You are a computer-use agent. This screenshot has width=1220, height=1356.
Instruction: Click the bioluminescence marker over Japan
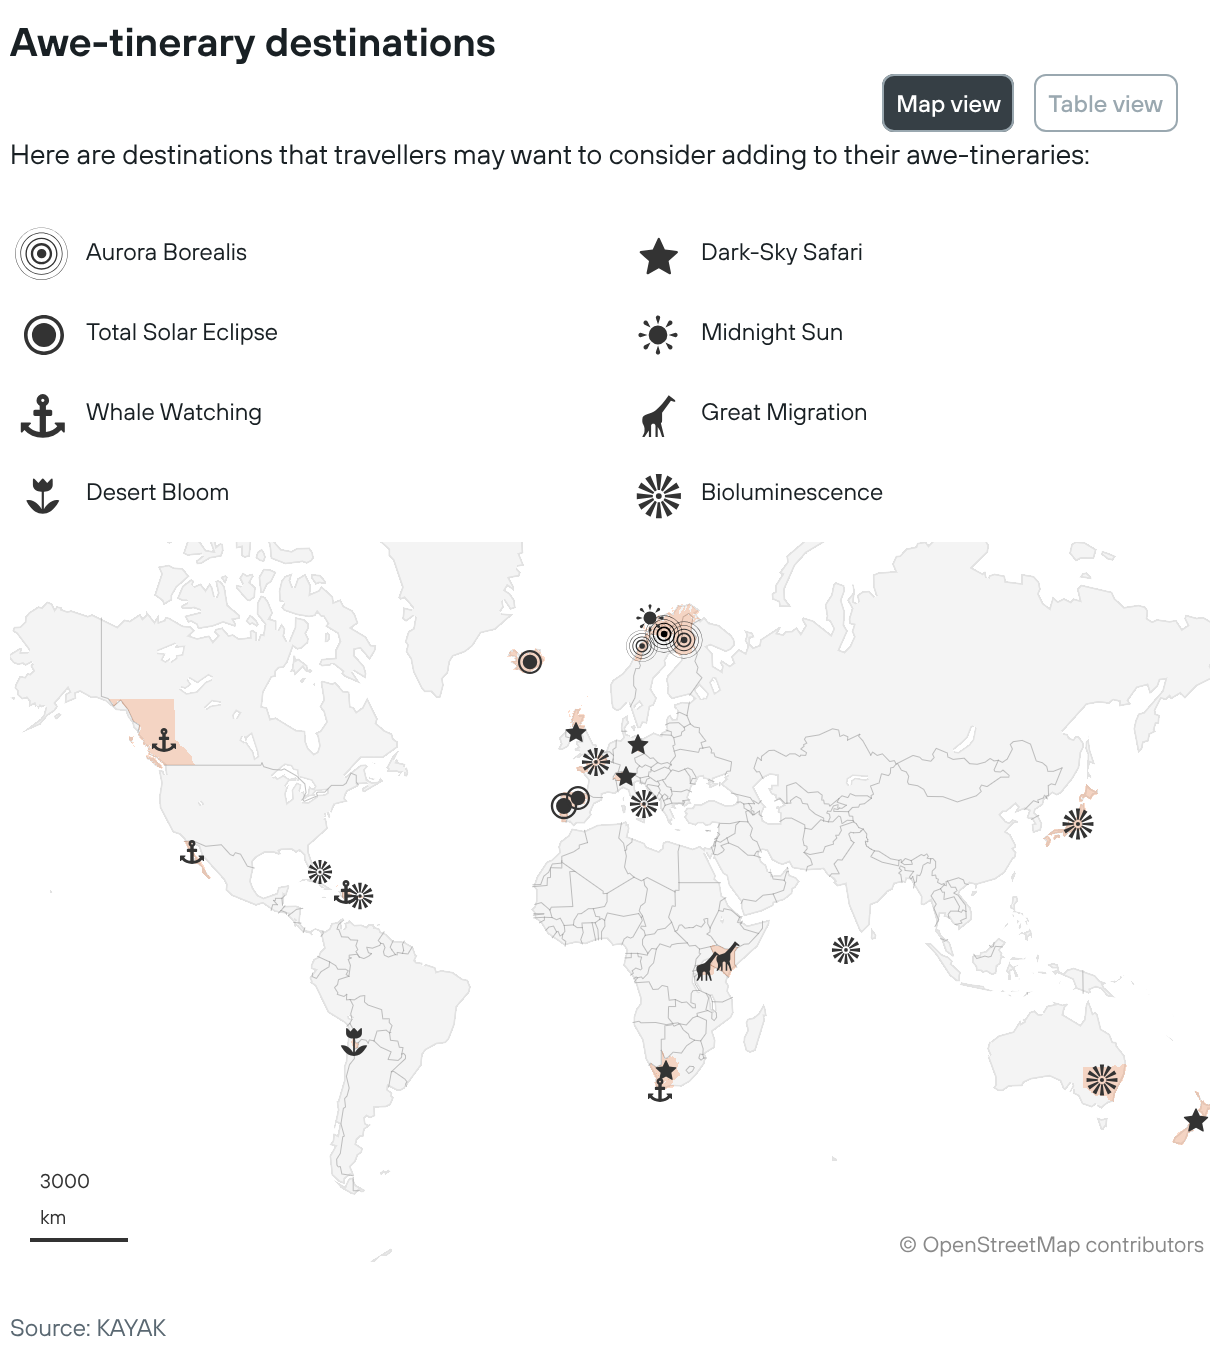pyautogui.click(x=1077, y=824)
